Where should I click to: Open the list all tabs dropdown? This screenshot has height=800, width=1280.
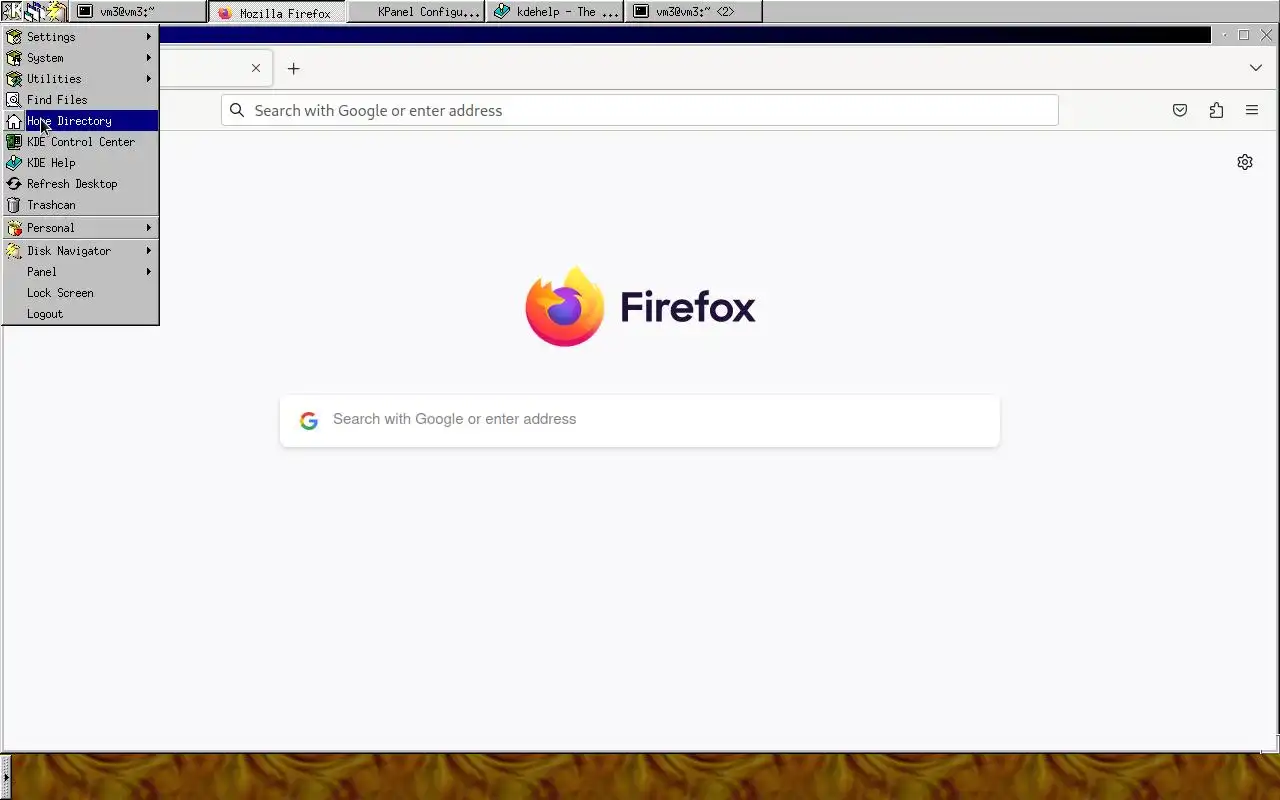(1256, 68)
